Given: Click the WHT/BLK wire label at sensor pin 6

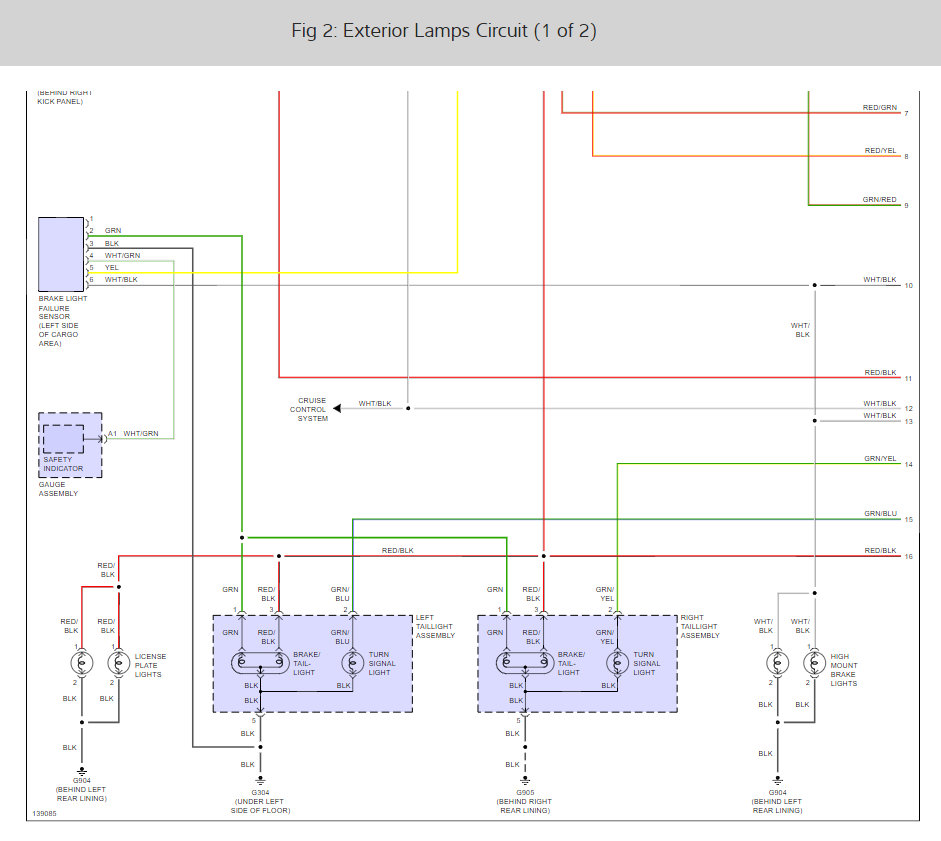Looking at the screenshot, I should [121, 280].
